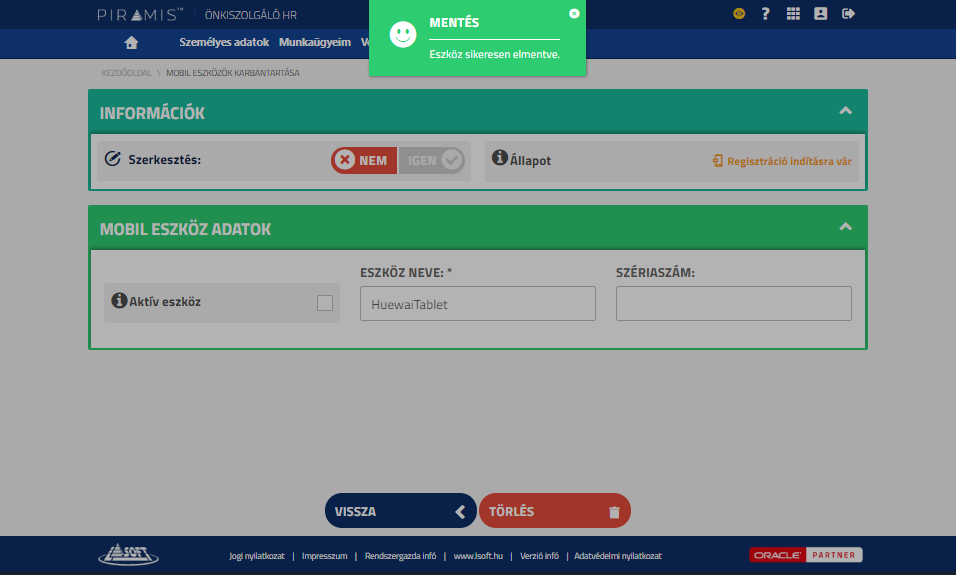
Task: Open help via question mark icon
Action: (x=765, y=14)
